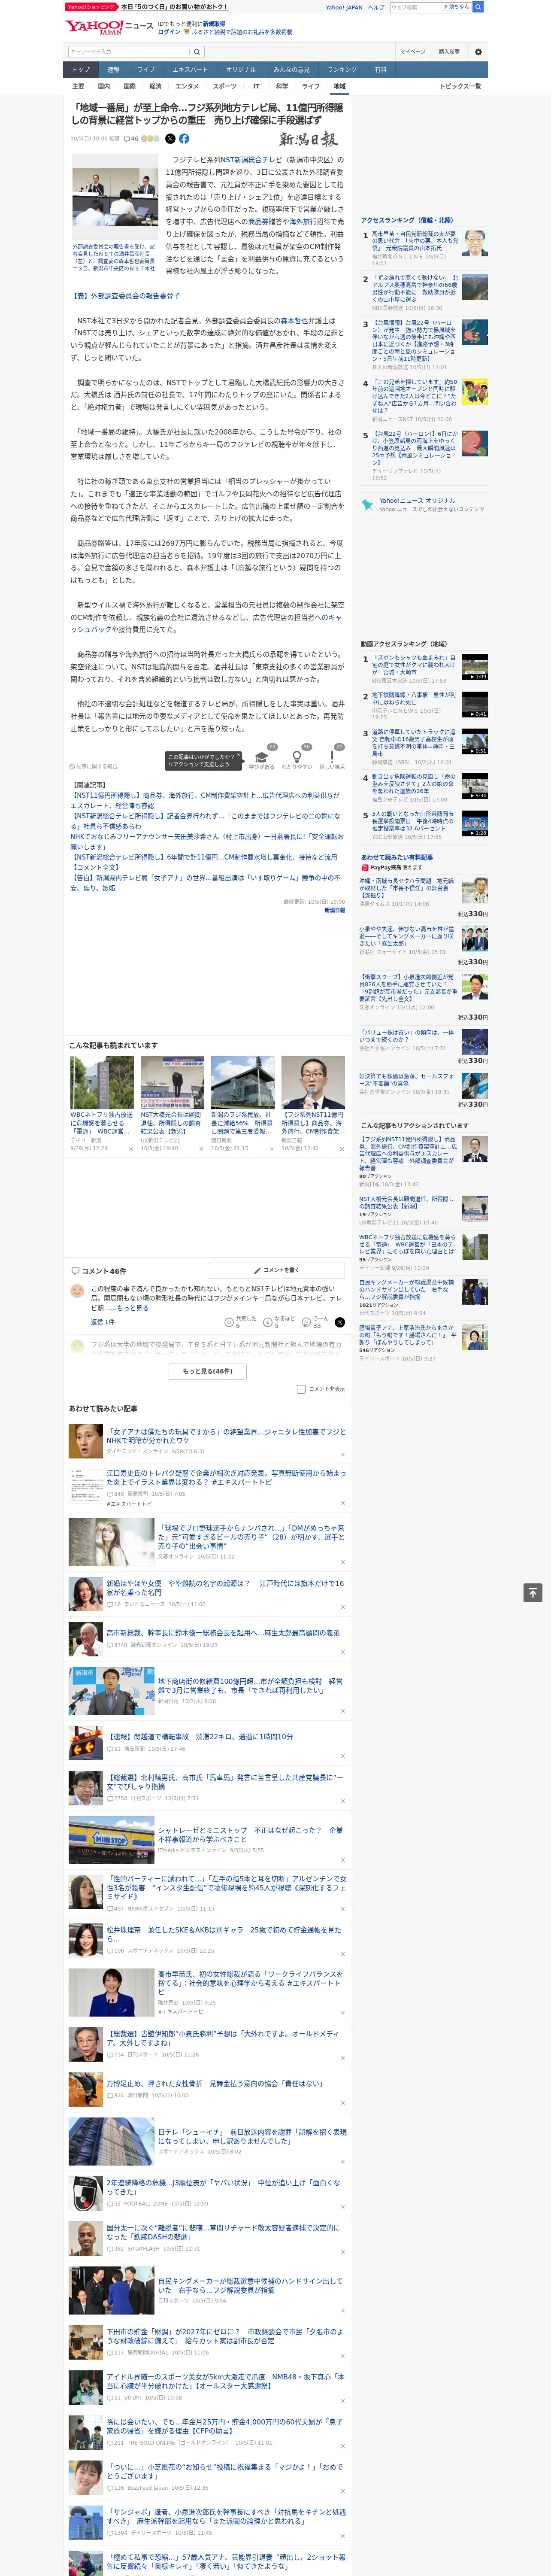Open 購入履歴
Viewport: 551px width, 2576px height.
coord(449,52)
